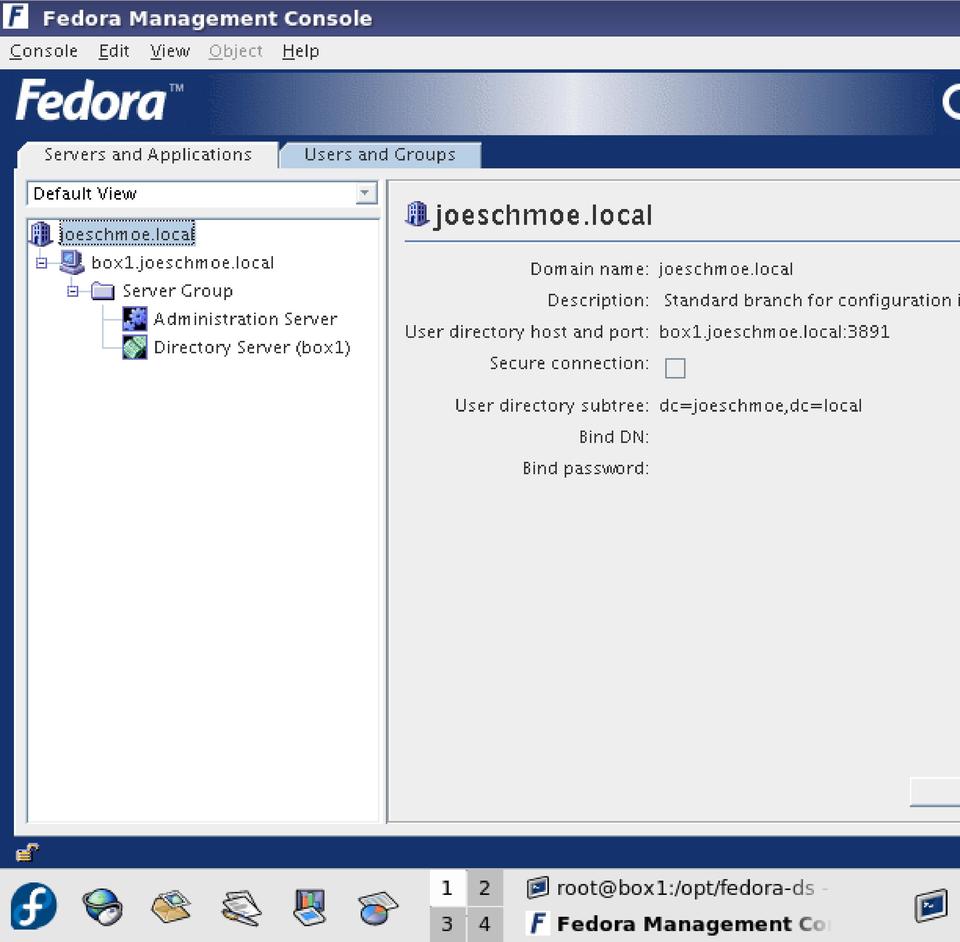Click the box1.joeschmoe.local:3891 host and port value
The height and width of the screenshot is (942, 960).
(x=774, y=332)
